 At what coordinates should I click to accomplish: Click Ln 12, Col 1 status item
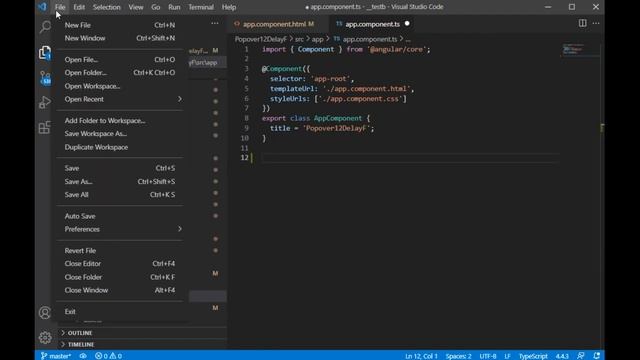[421, 356]
